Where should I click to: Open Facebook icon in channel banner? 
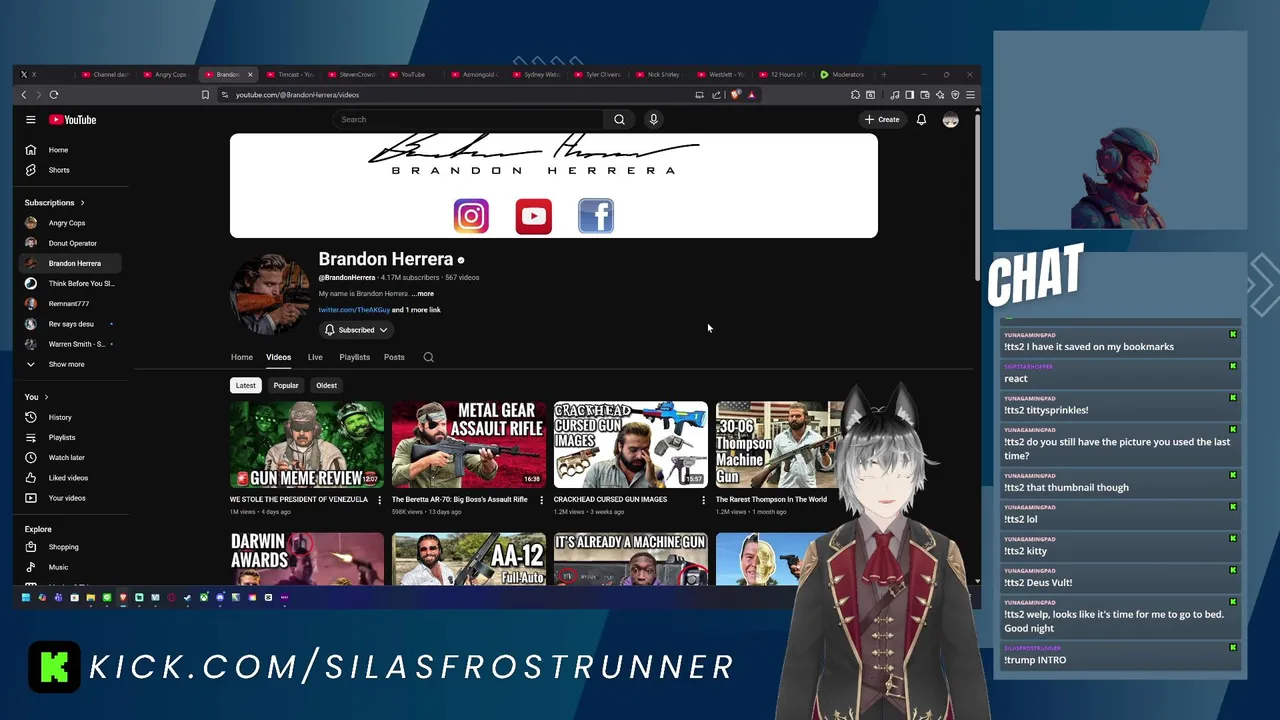595,216
